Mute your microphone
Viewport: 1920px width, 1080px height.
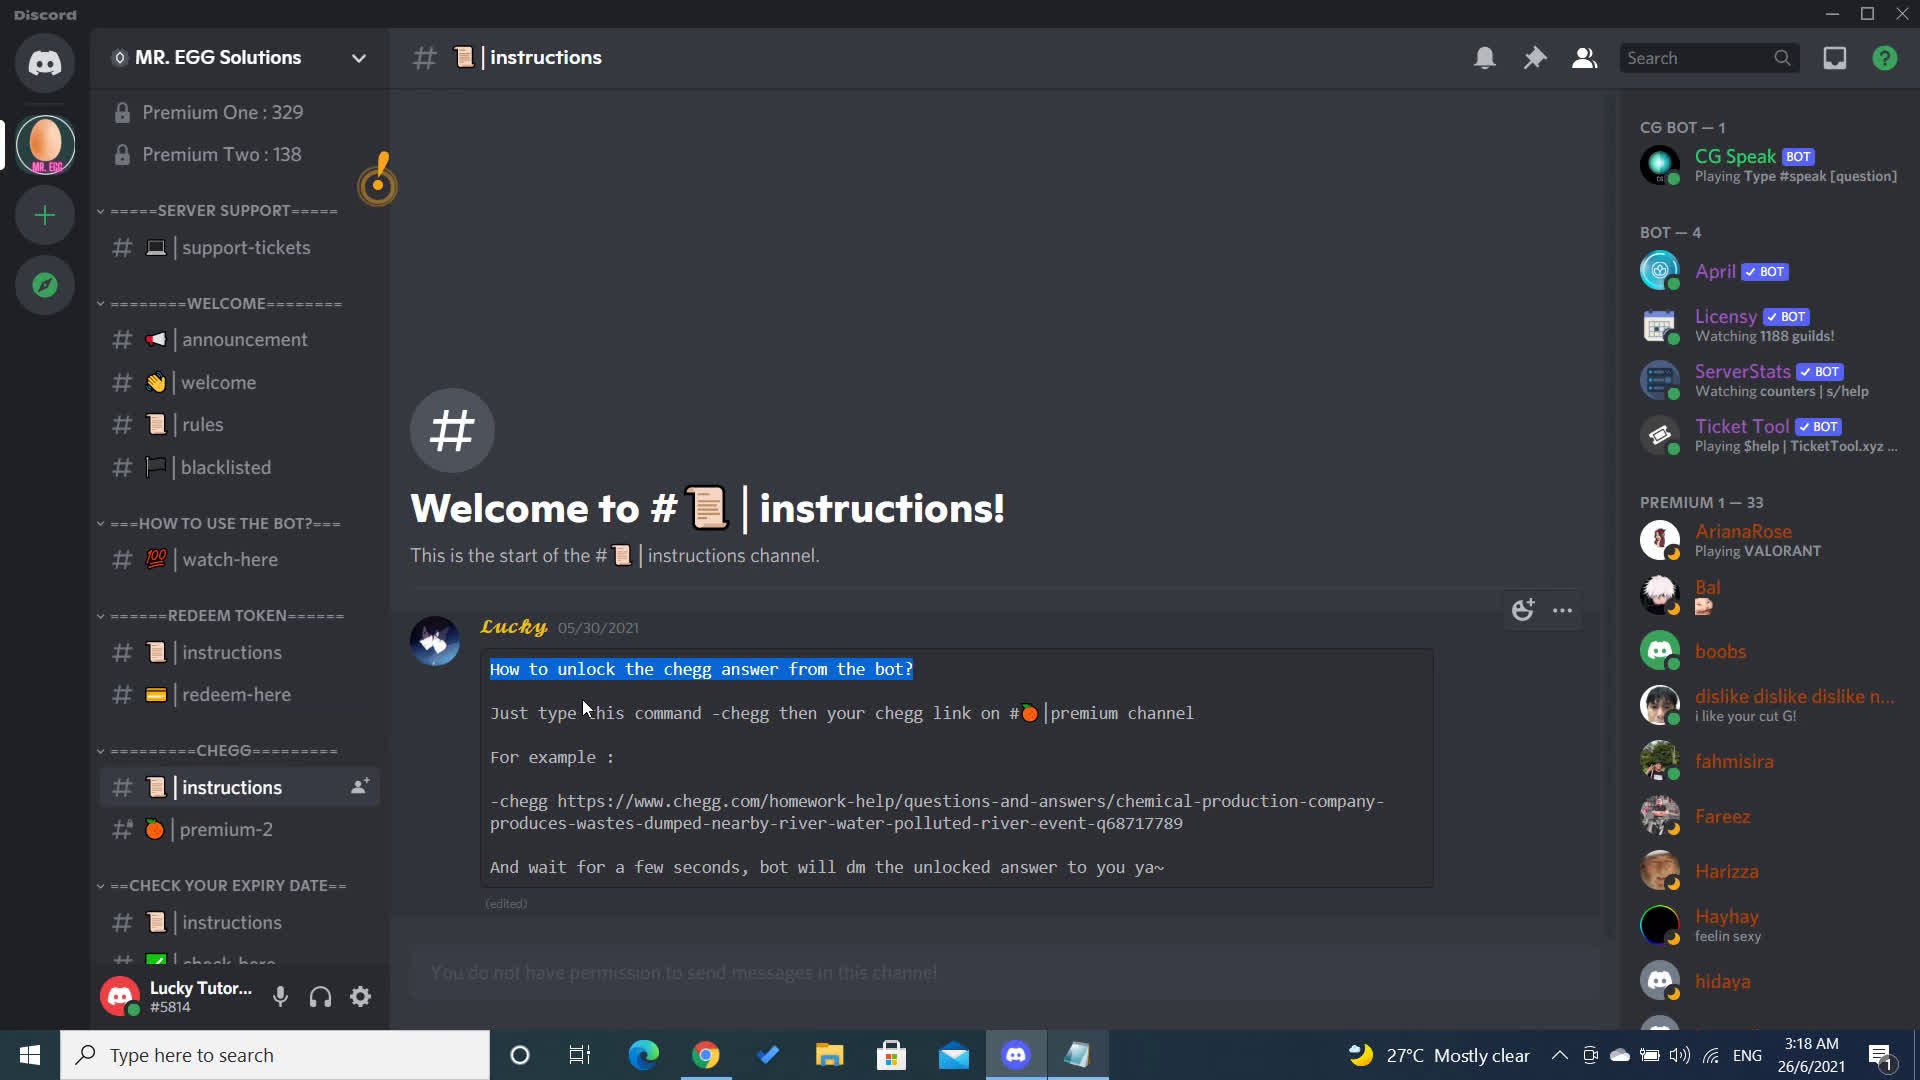pos(280,996)
